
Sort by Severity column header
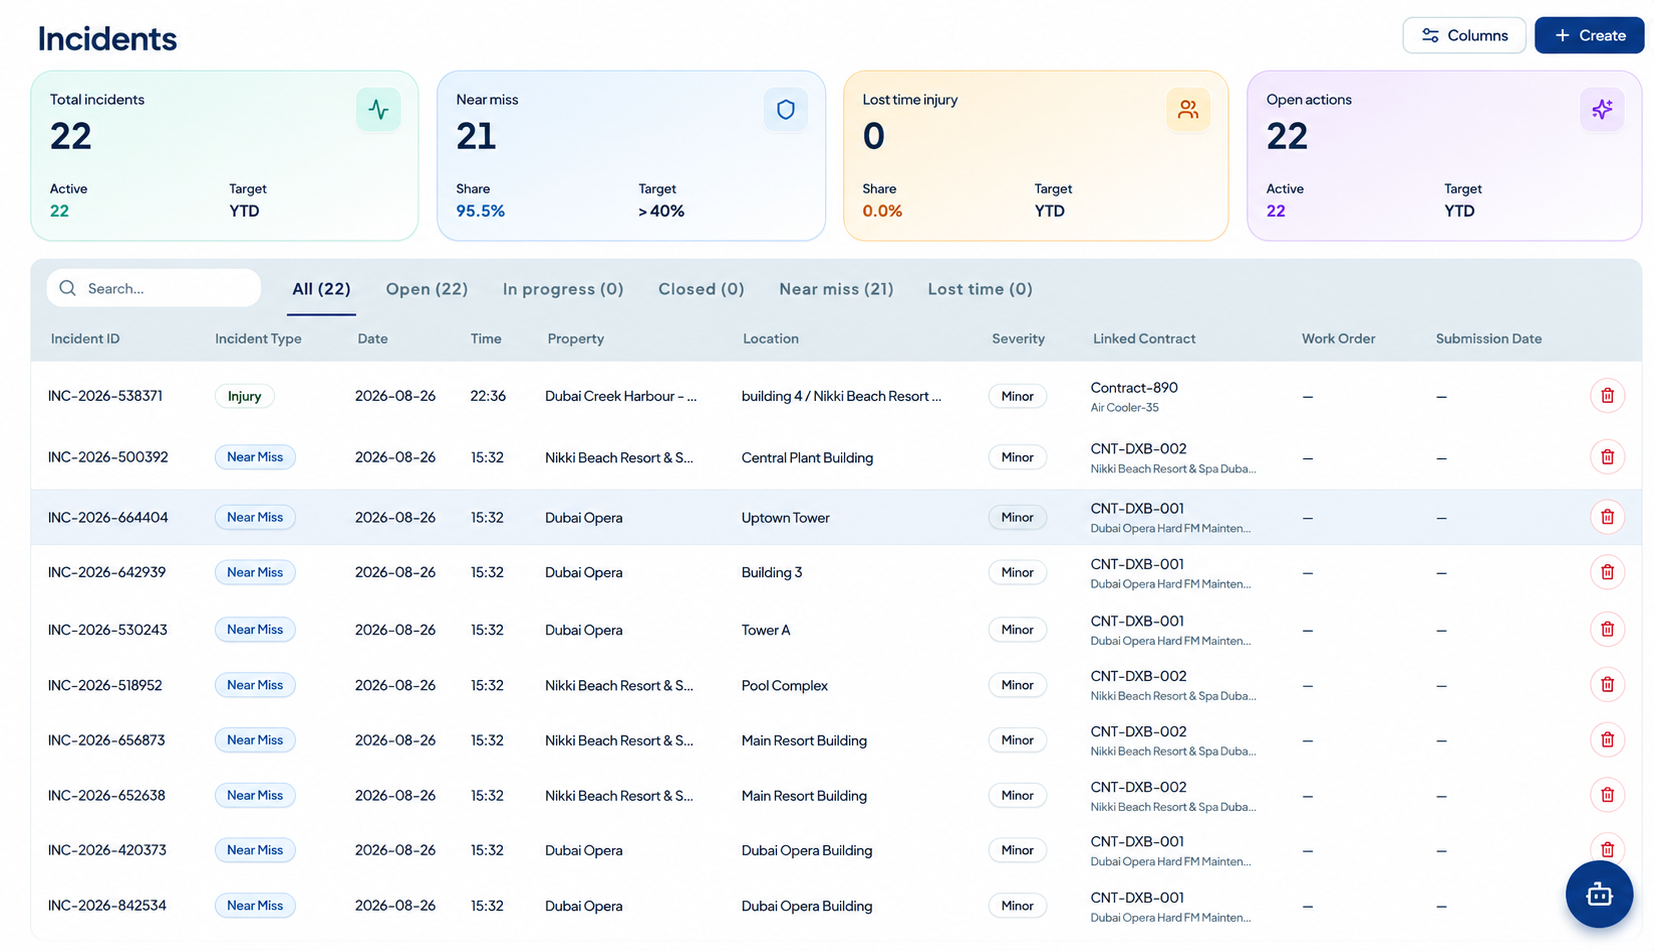pyautogui.click(x=1018, y=339)
